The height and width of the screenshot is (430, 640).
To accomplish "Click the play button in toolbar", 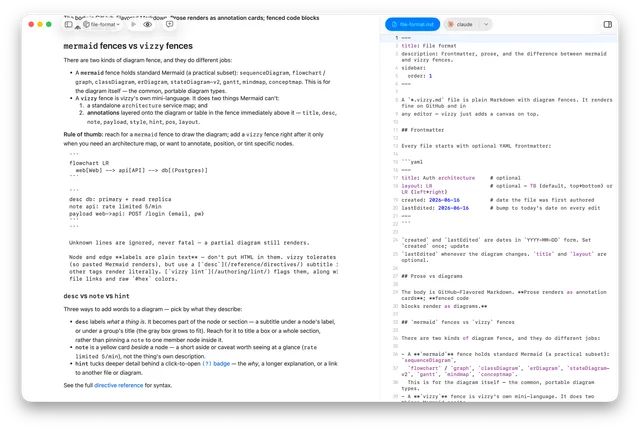I will 133,24.
